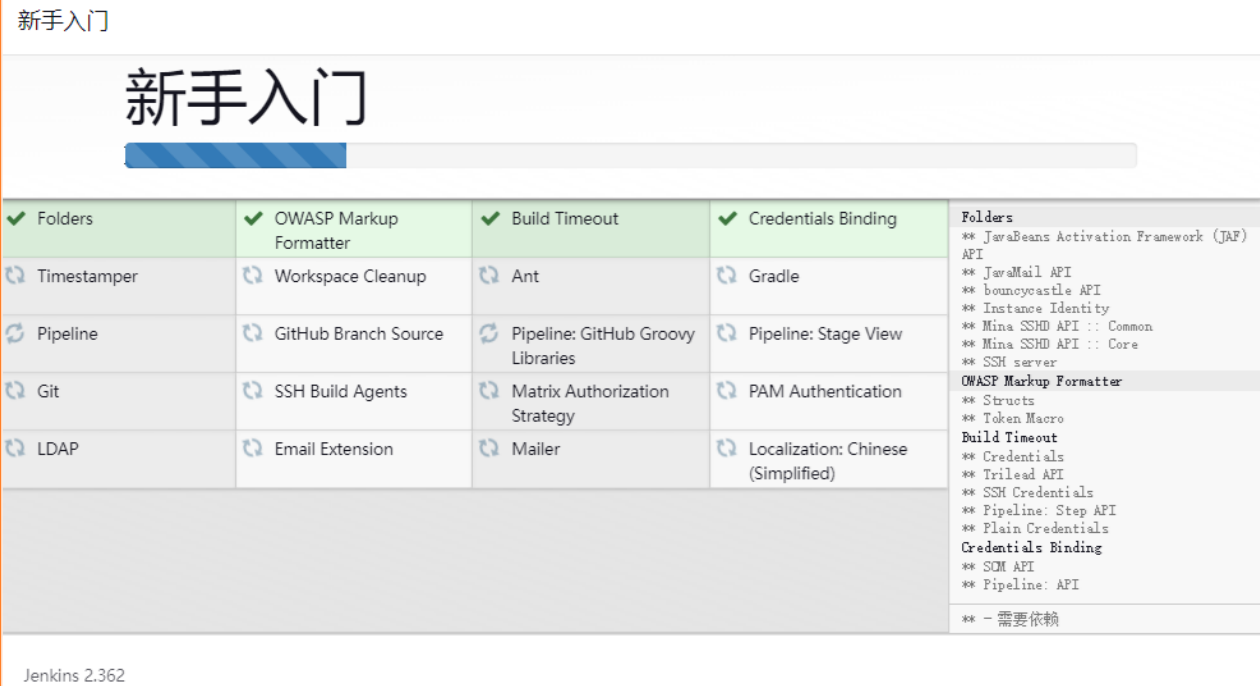Click the JavaMail API log line
This screenshot has width=1260, height=686.
click(x=1016, y=272)
